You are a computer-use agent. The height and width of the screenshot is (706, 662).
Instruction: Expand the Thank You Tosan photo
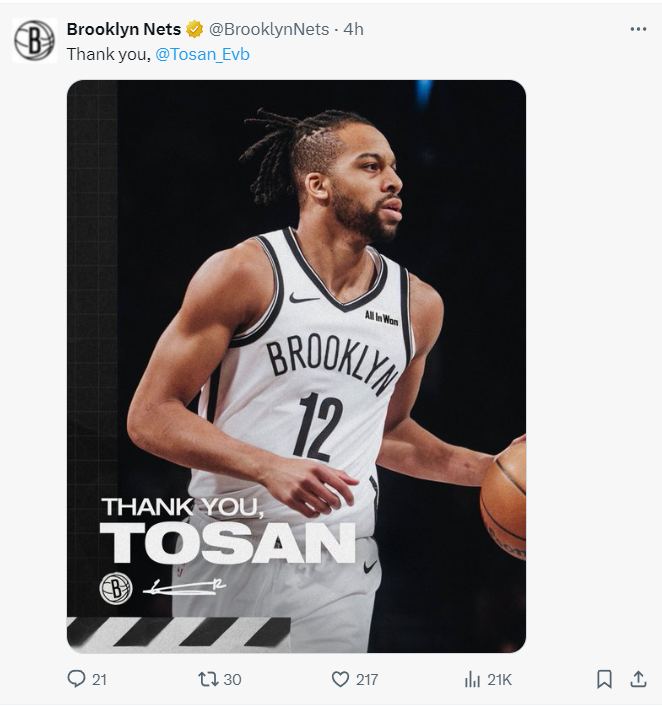[x=296, y=300]
